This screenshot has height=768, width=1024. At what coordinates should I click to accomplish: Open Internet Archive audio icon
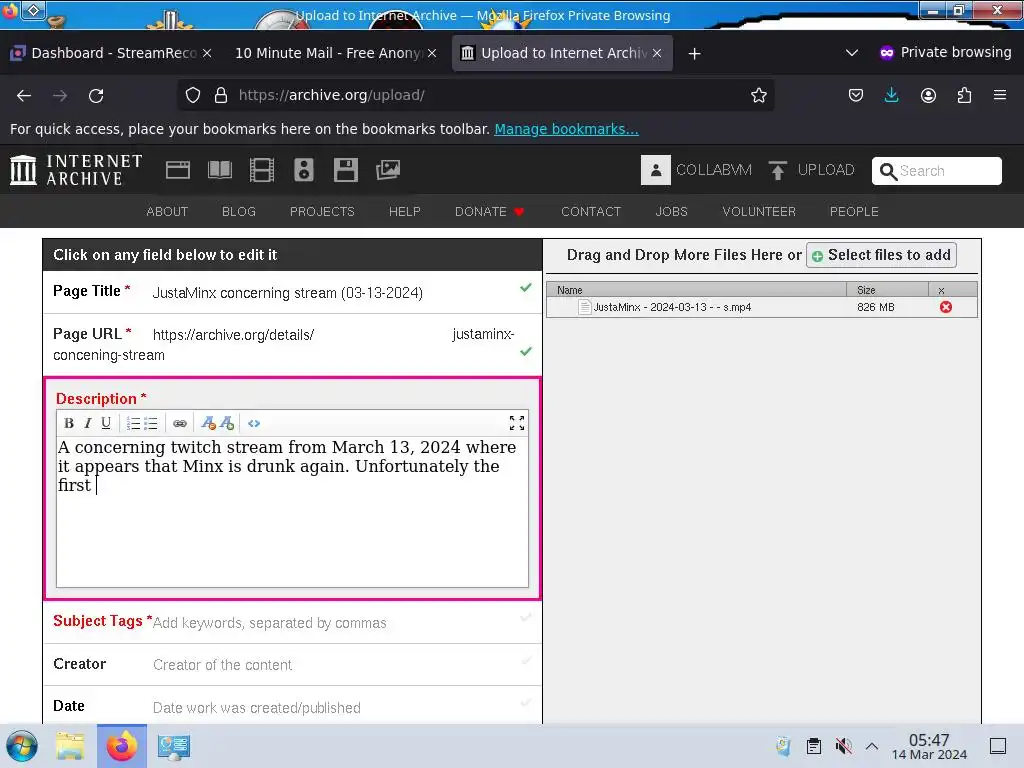[x=304, y=170]
